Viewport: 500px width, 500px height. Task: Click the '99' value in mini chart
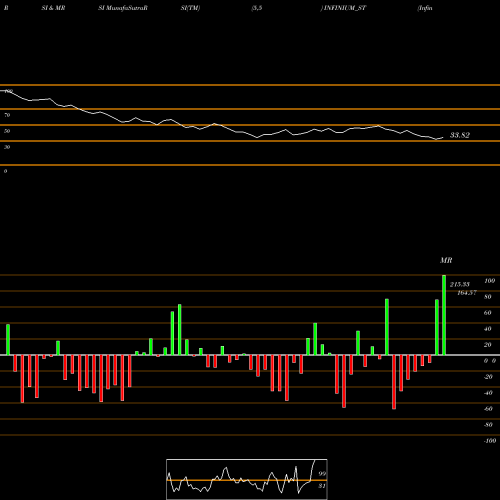(322, 474)
